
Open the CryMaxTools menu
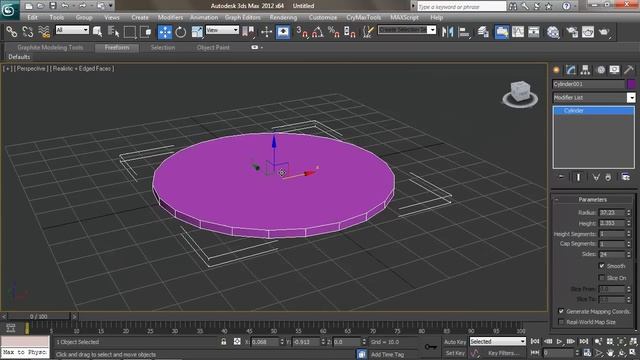click(363, 18)
